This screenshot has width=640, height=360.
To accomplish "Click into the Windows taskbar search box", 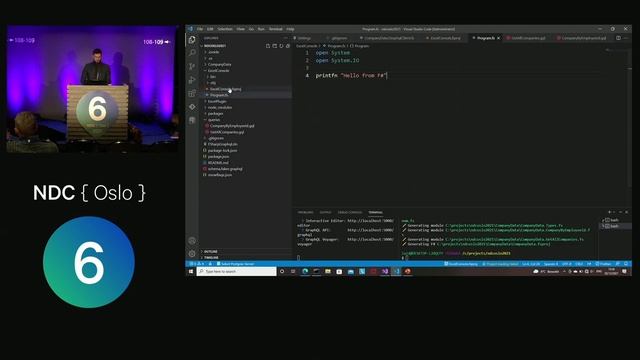I will tap(237, 271).
